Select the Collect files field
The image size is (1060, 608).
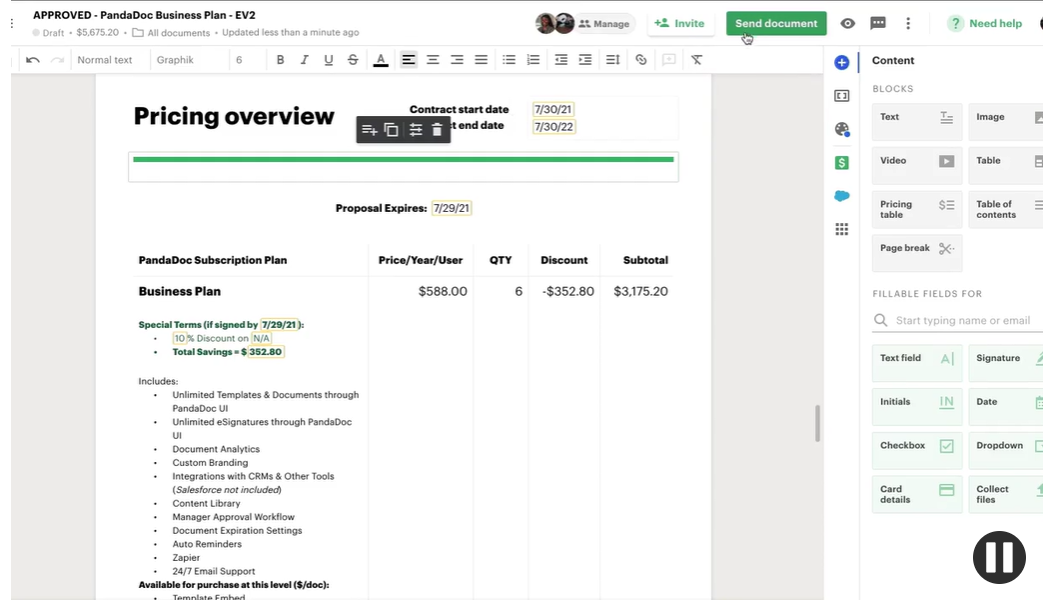[1006, 494]
